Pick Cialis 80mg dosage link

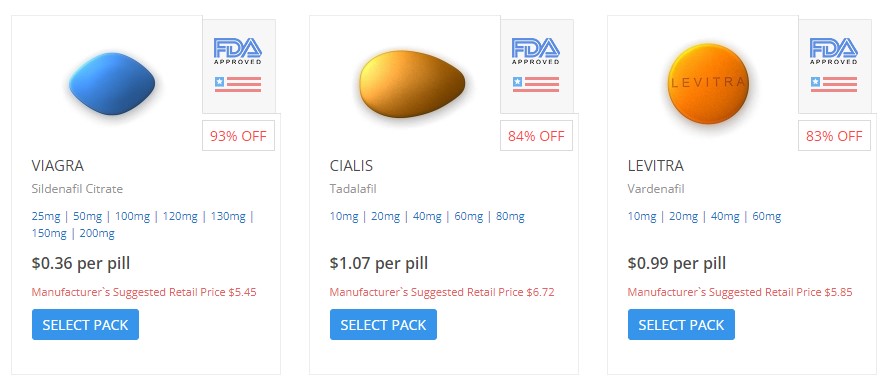(x=510, y=217)
